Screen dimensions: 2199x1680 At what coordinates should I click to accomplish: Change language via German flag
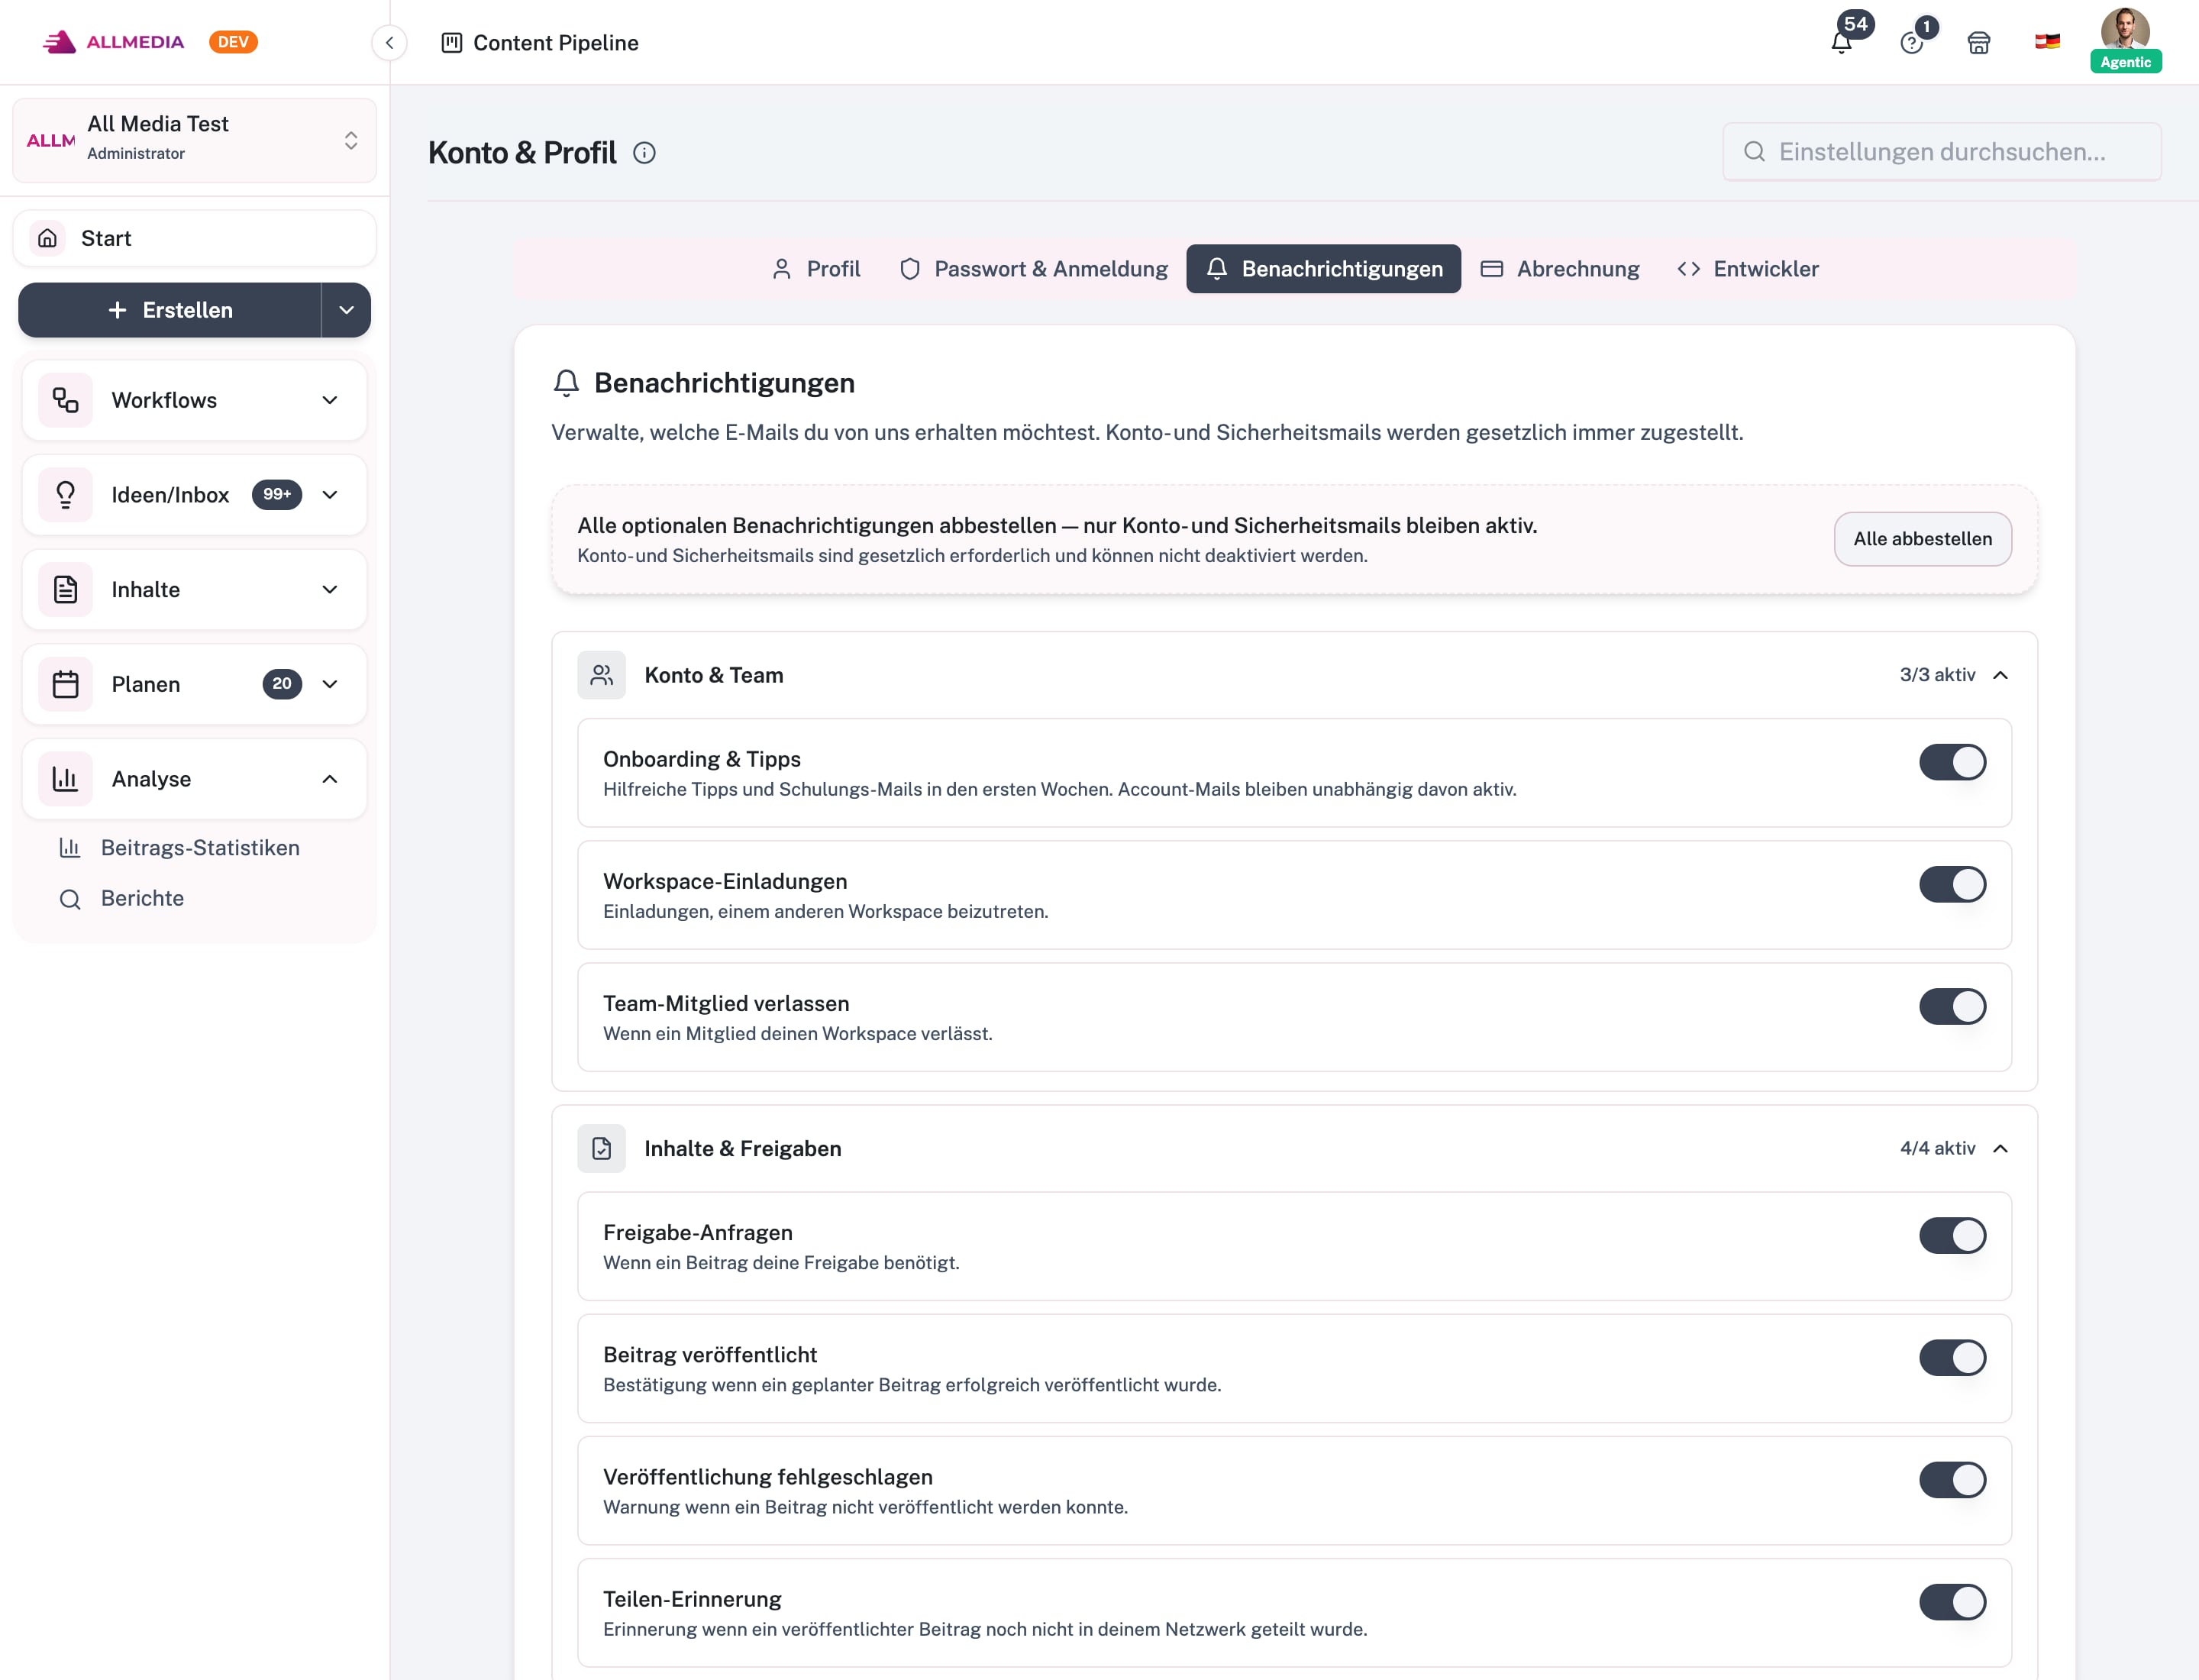pos(2047,42)
